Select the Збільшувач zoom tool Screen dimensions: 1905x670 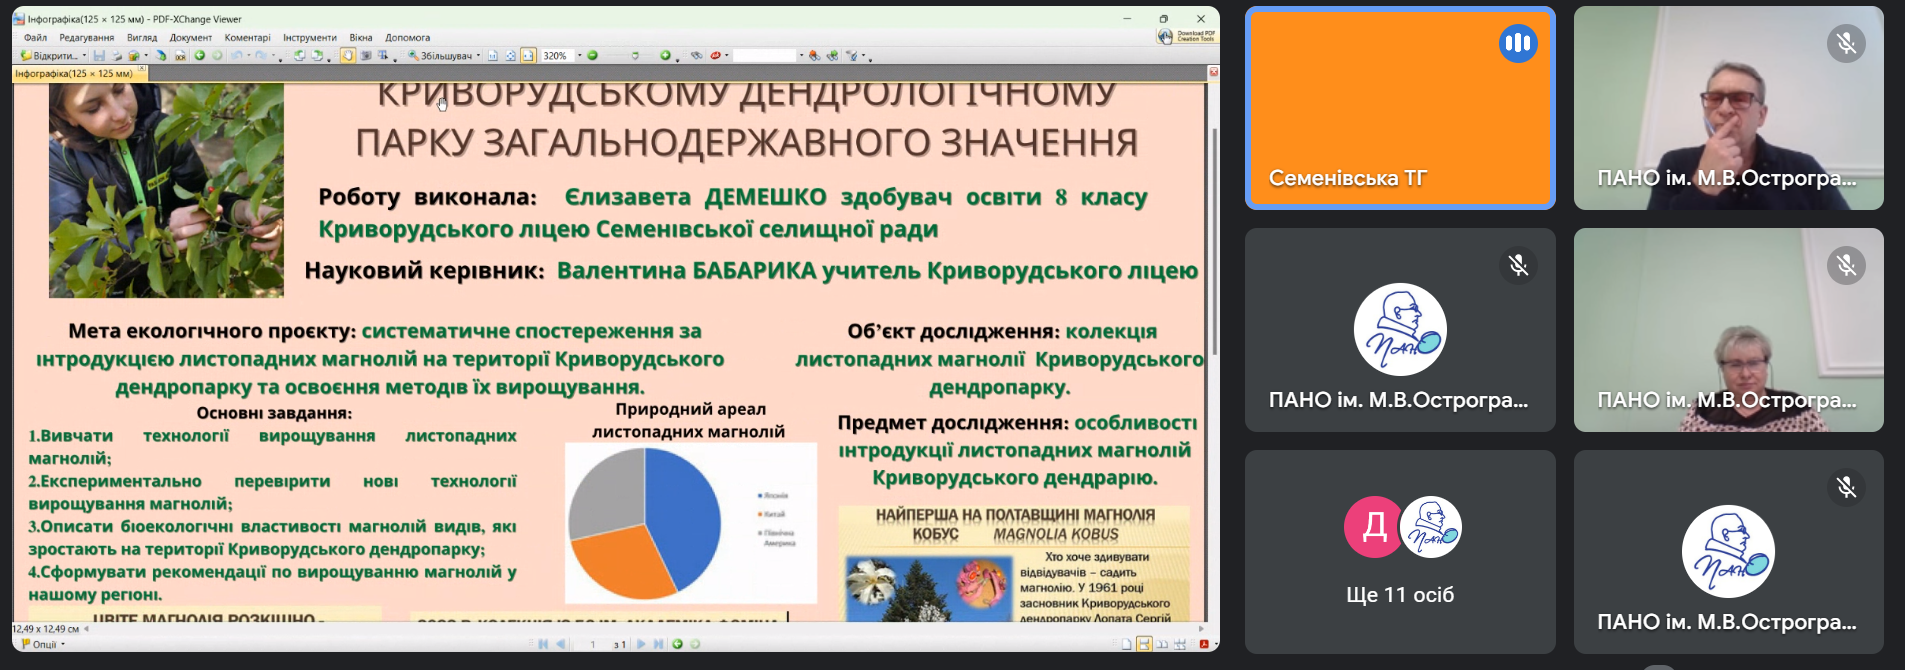439,56
